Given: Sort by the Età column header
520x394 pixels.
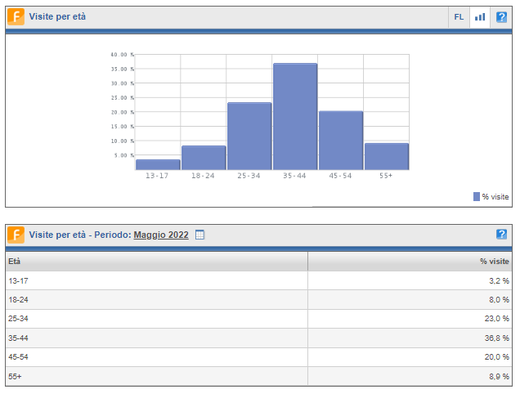Looking at the screenshot, I should pos(157,261).
